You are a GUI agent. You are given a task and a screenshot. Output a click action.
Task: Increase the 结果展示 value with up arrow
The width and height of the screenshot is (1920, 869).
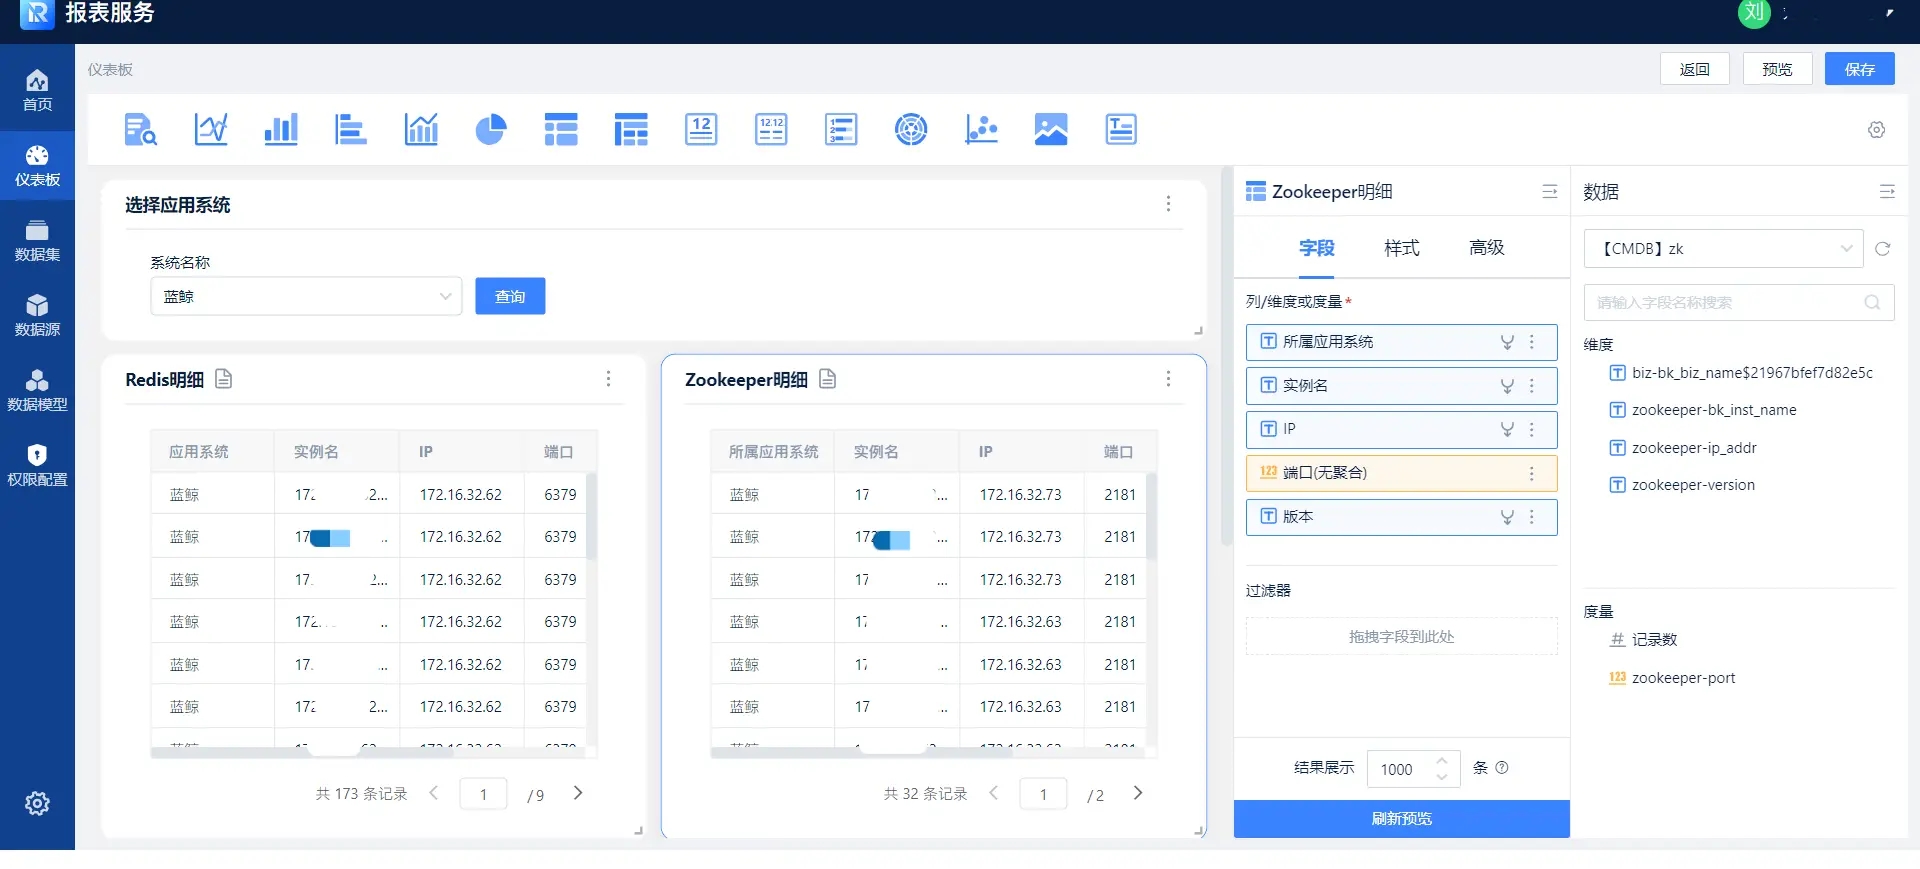pyautogui.click(x=1442, y=760)
